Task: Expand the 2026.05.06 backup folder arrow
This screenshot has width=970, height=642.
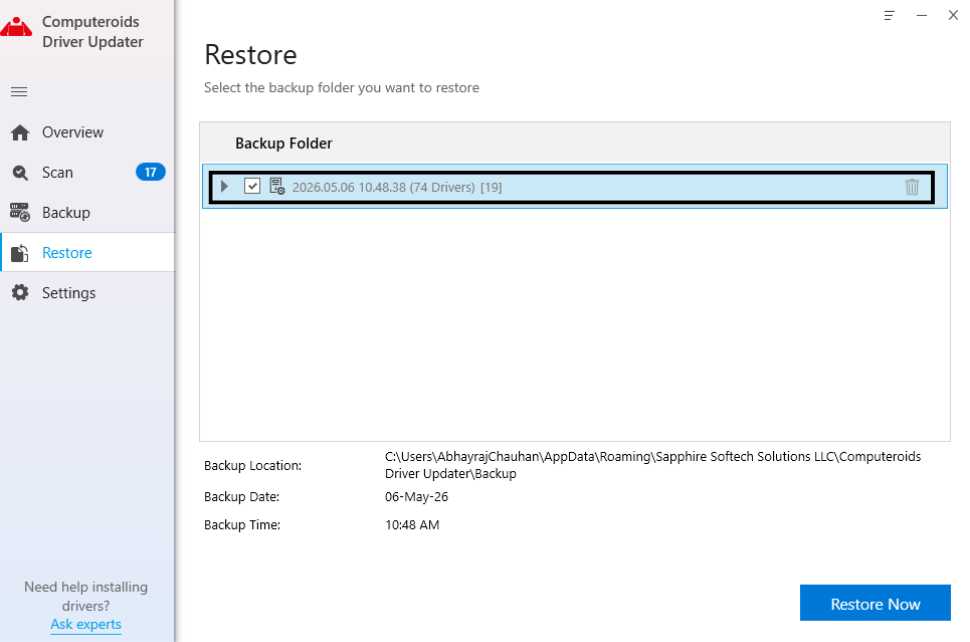Action: click(225, 186)
